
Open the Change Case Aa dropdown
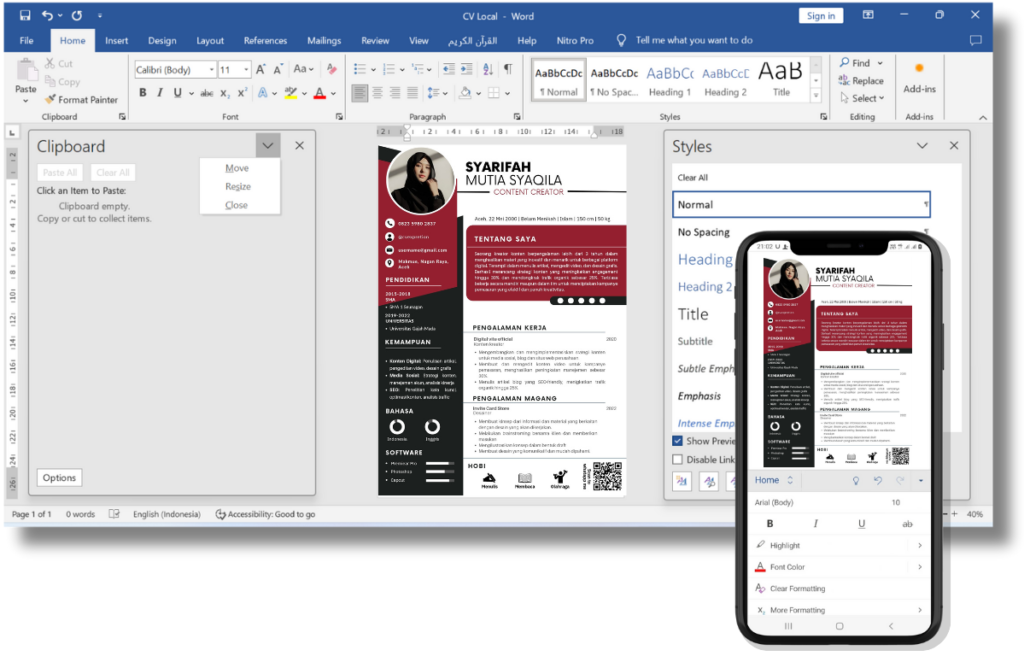(x=303, y=69)
